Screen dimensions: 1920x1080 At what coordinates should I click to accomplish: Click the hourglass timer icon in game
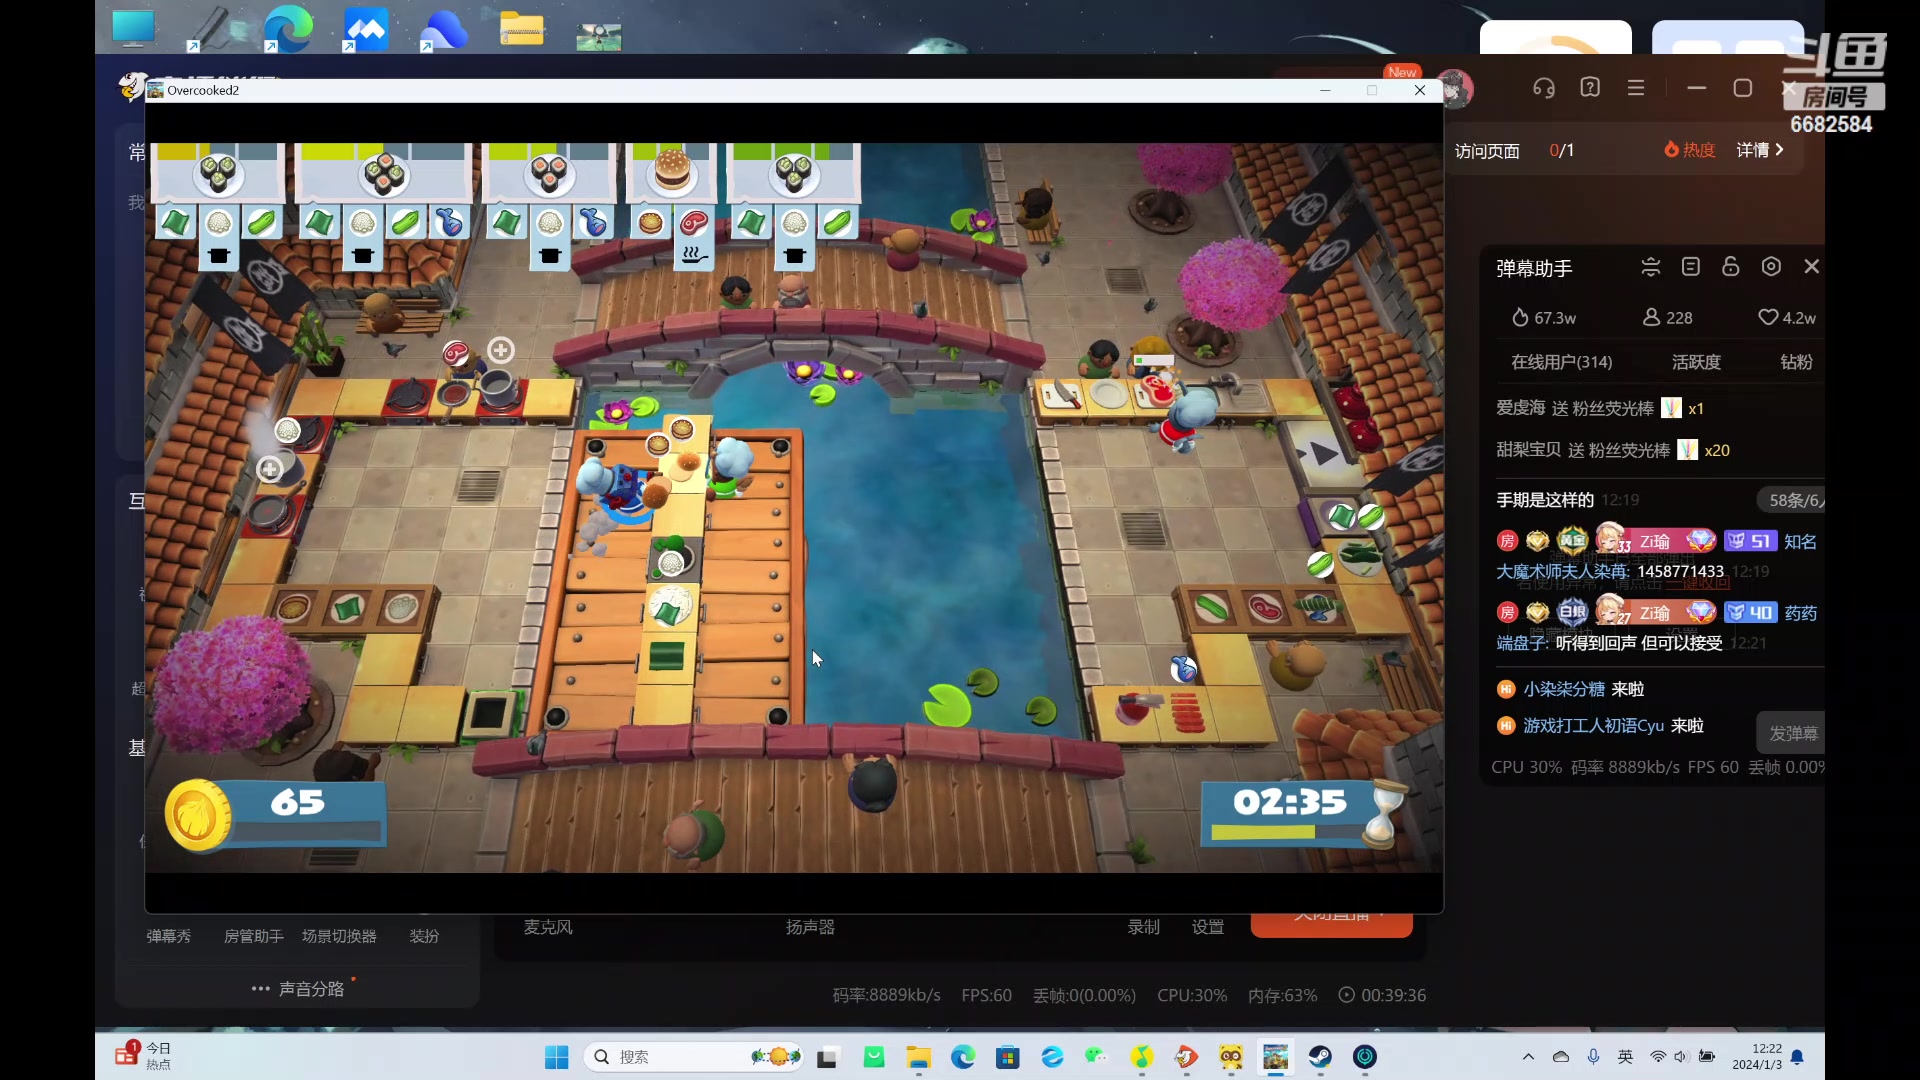coord(1384,814)
